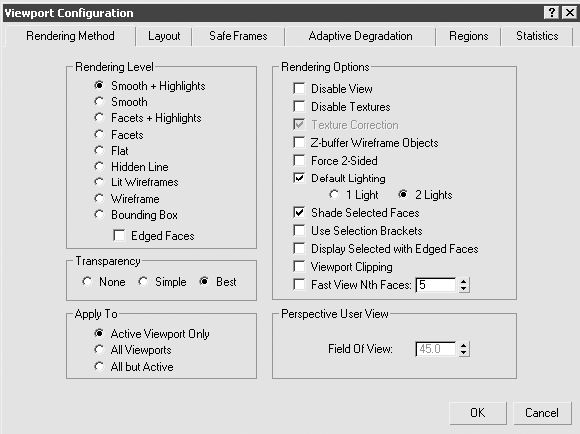Open the Safe Frames tab

238,36
